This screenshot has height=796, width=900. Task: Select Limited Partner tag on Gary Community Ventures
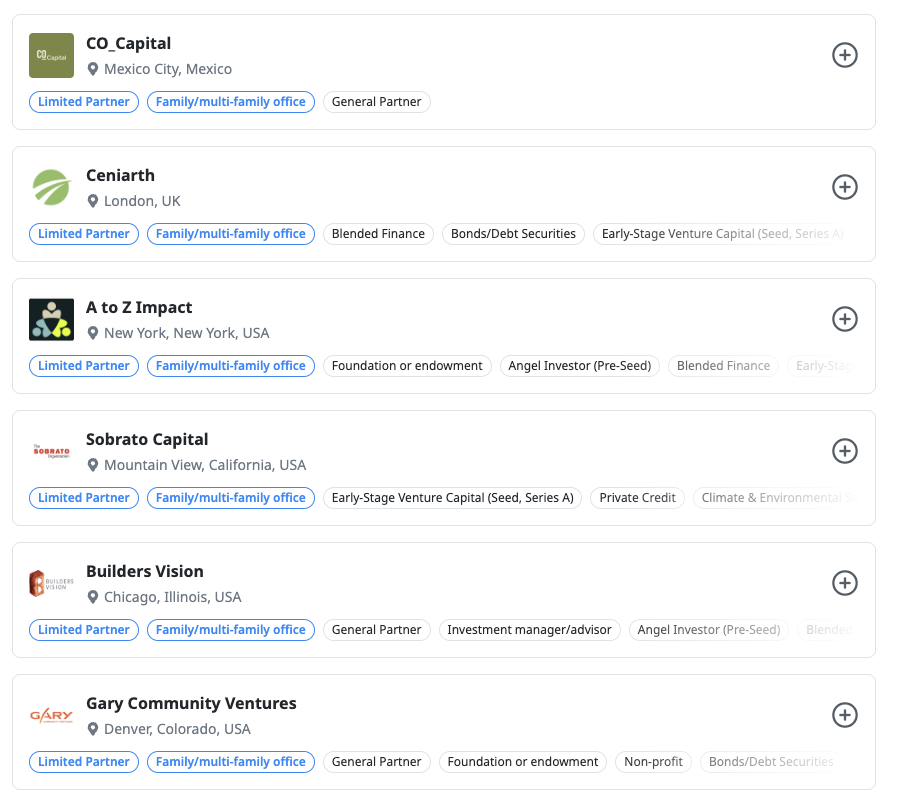84,762
